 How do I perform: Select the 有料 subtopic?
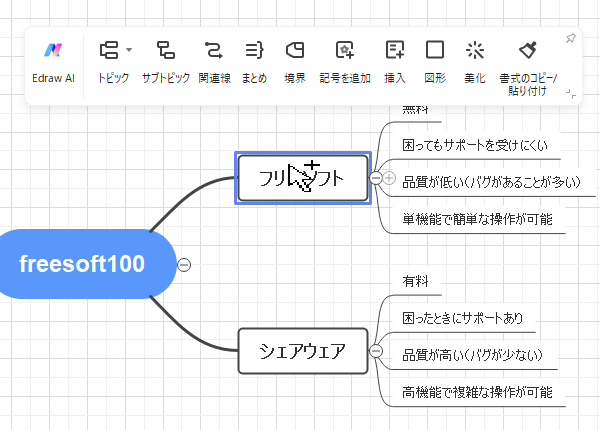416,282
